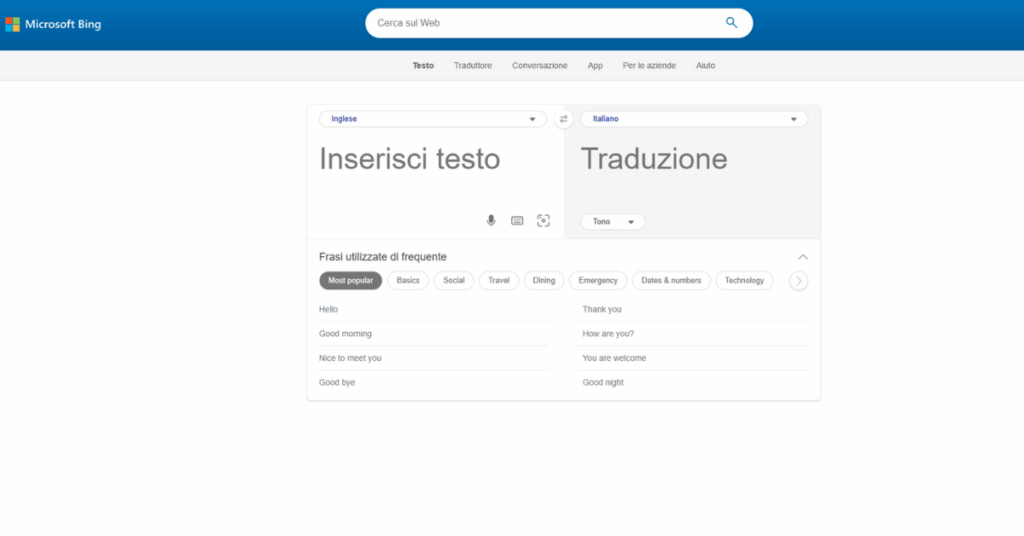1024x536 pixels.
Task: Click the image capture translate icon
Action: point(543,221)
